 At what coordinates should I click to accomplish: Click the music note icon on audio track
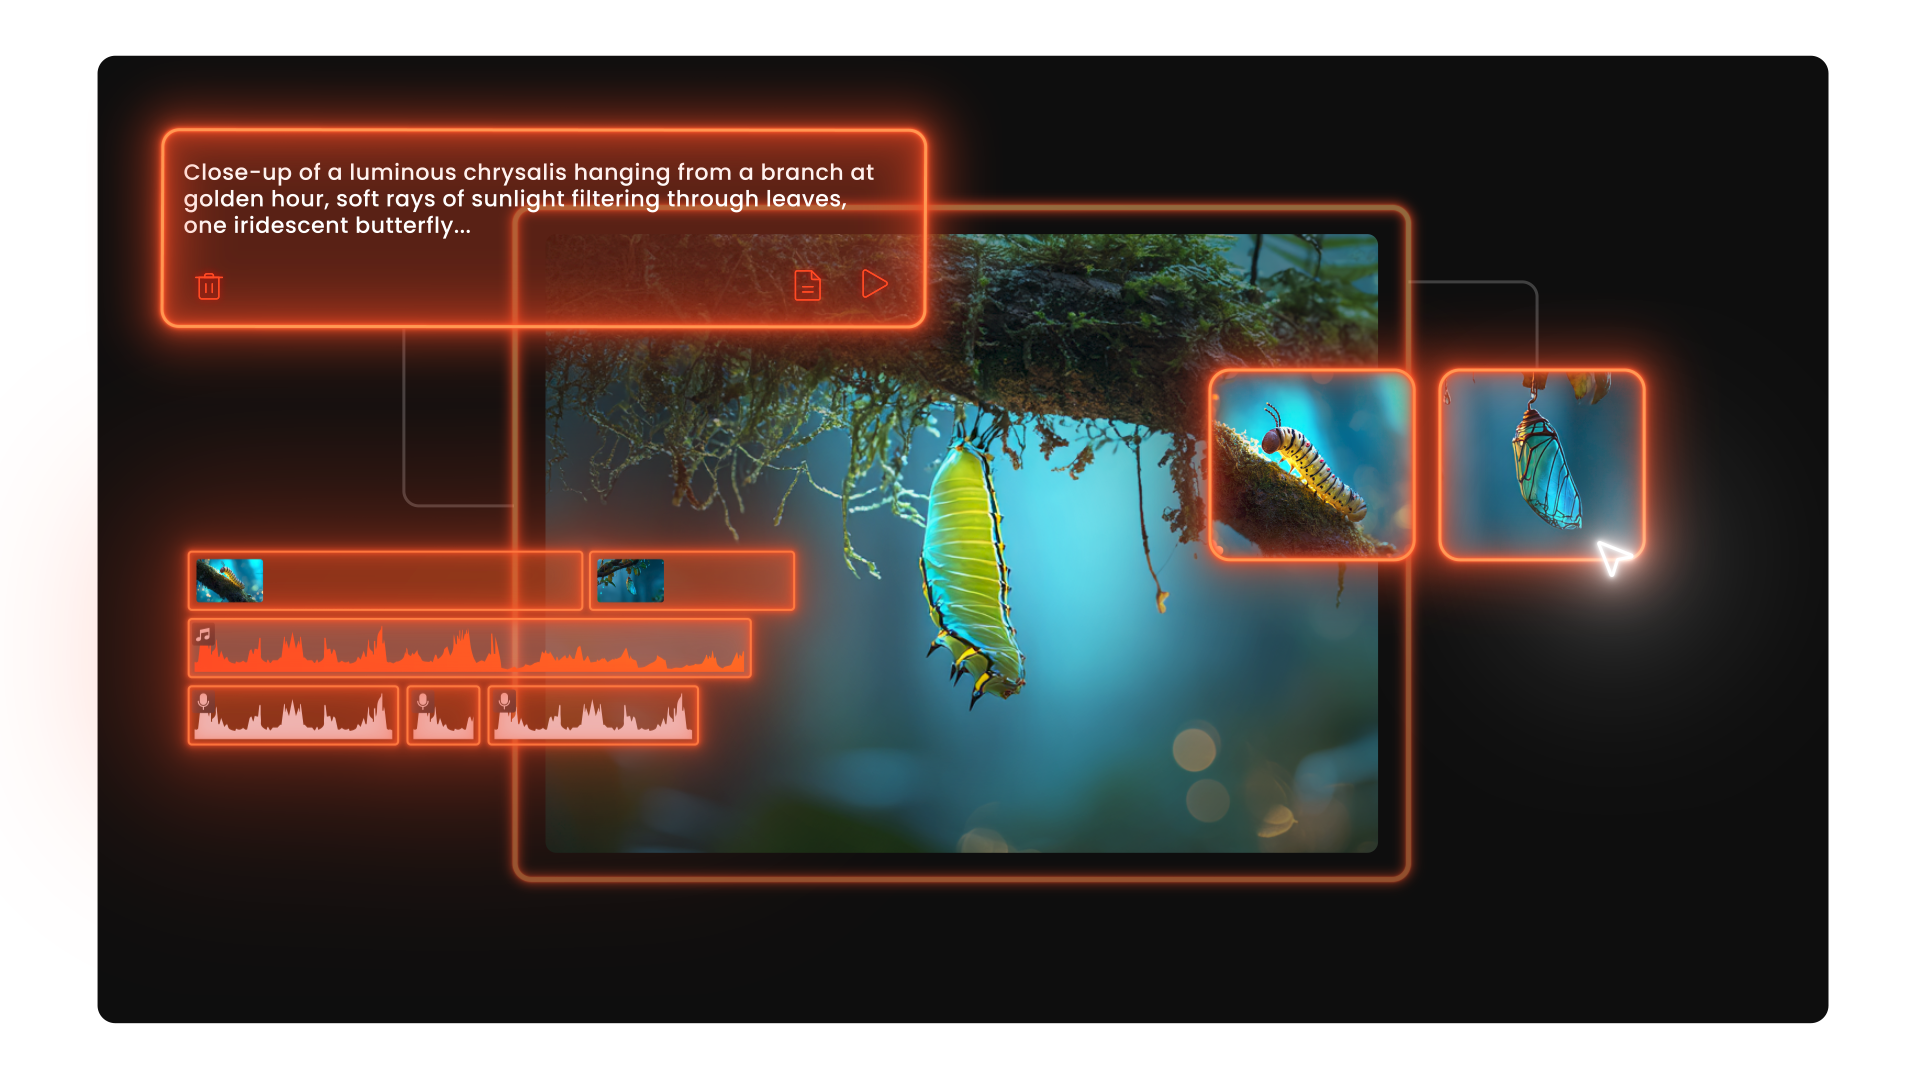point(204,635)
